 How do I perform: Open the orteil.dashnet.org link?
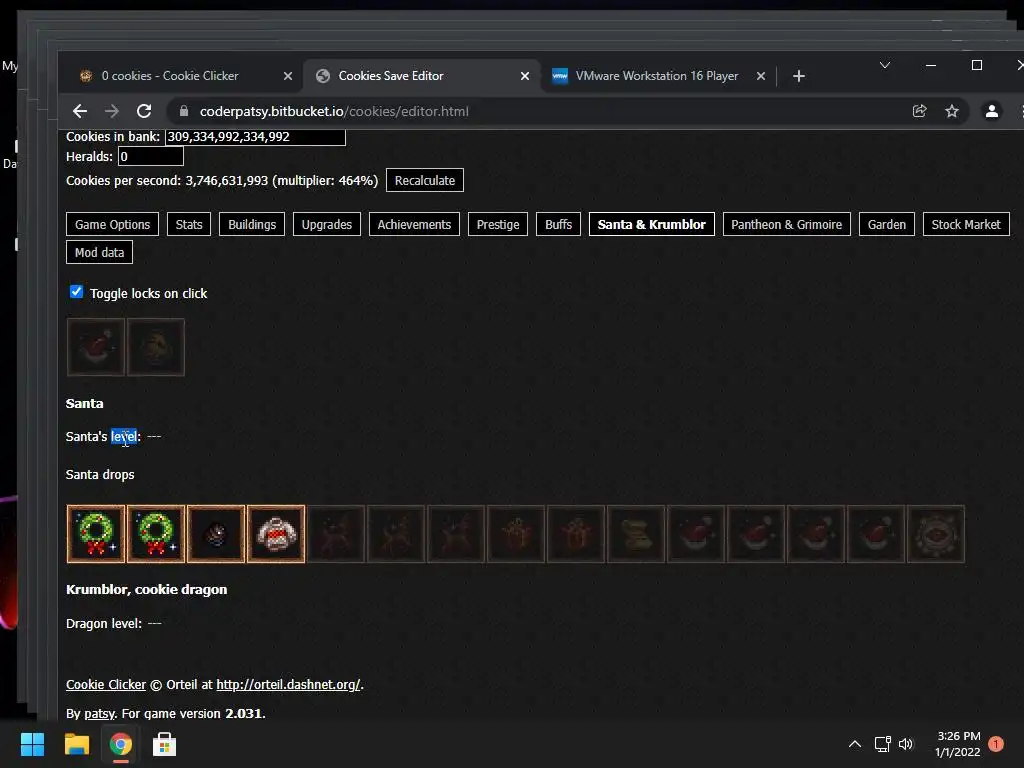[x=288, y=684]
